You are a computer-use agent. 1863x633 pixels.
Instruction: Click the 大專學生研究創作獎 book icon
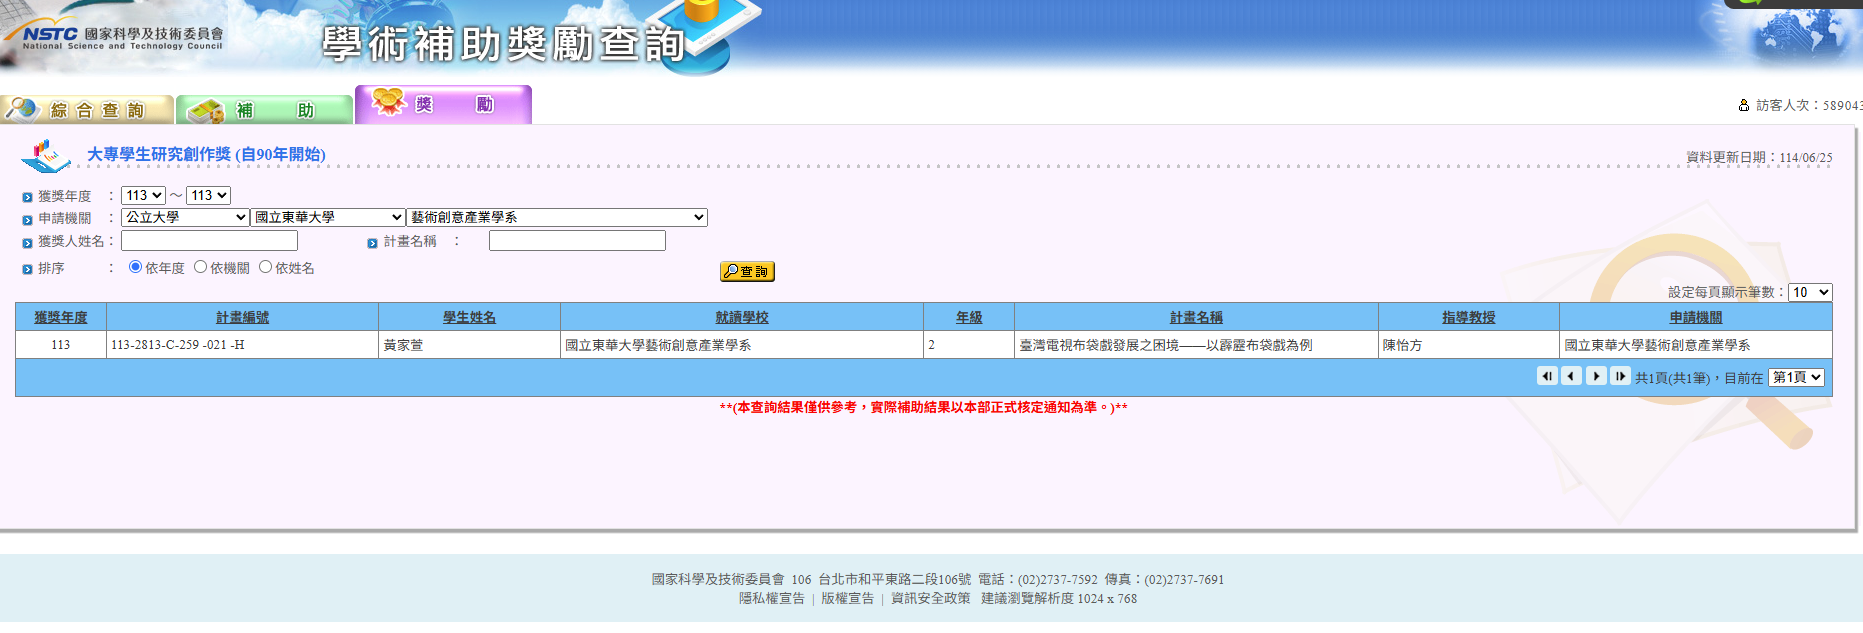[46, 155]
